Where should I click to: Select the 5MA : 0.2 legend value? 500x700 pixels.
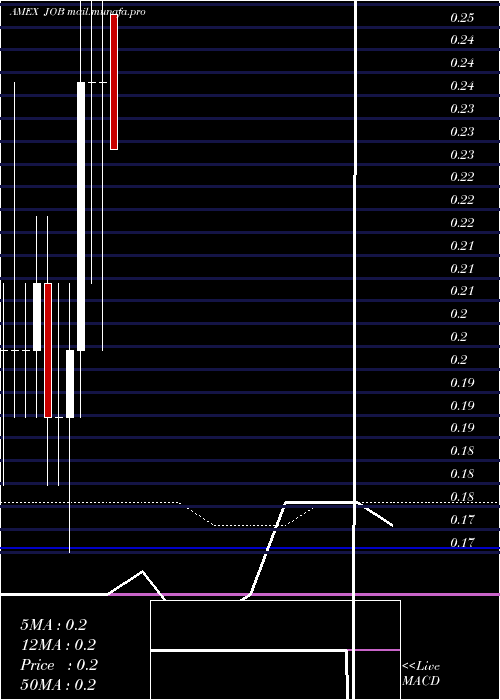(x=54, y=625)
